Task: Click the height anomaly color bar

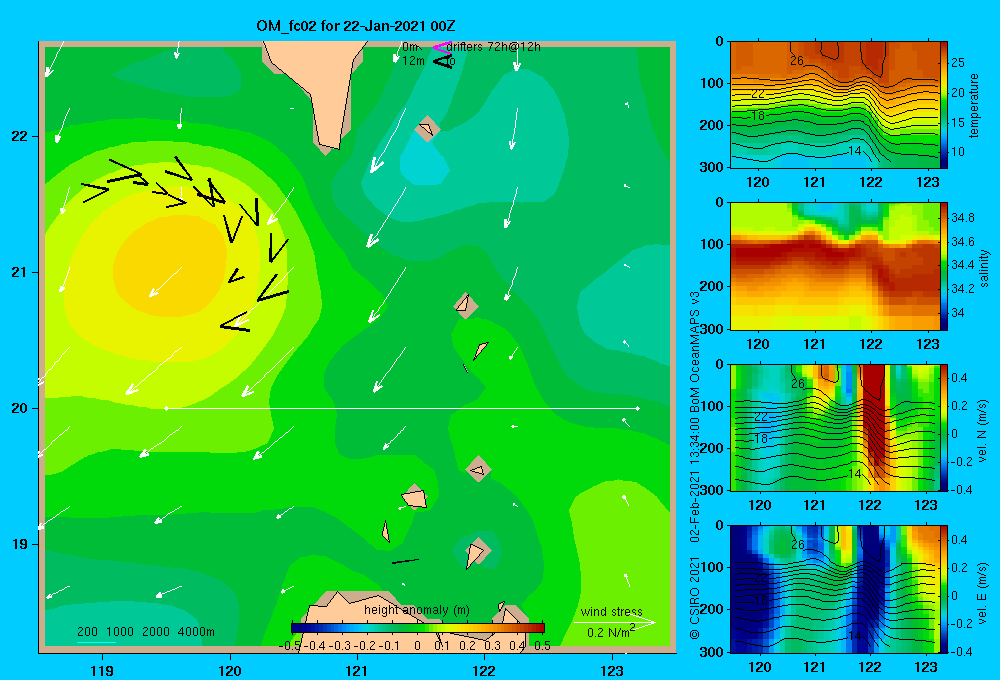Action: tap(418, 627)
